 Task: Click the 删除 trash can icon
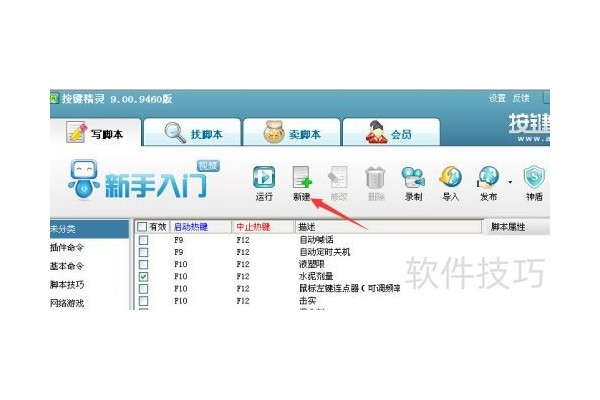[x=375, y=178]
